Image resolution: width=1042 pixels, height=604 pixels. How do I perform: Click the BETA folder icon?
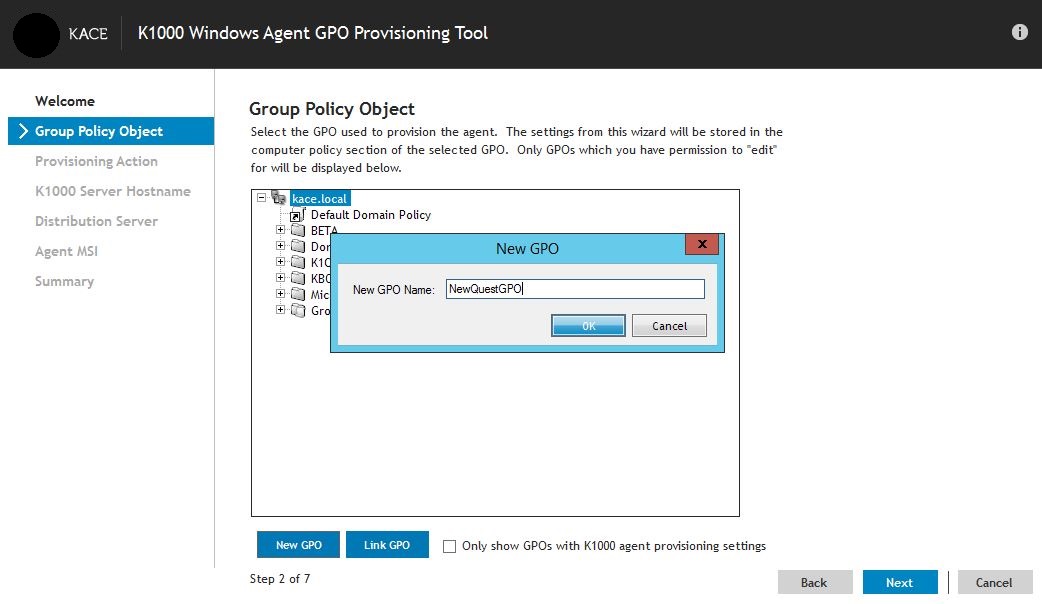(298, 230)
